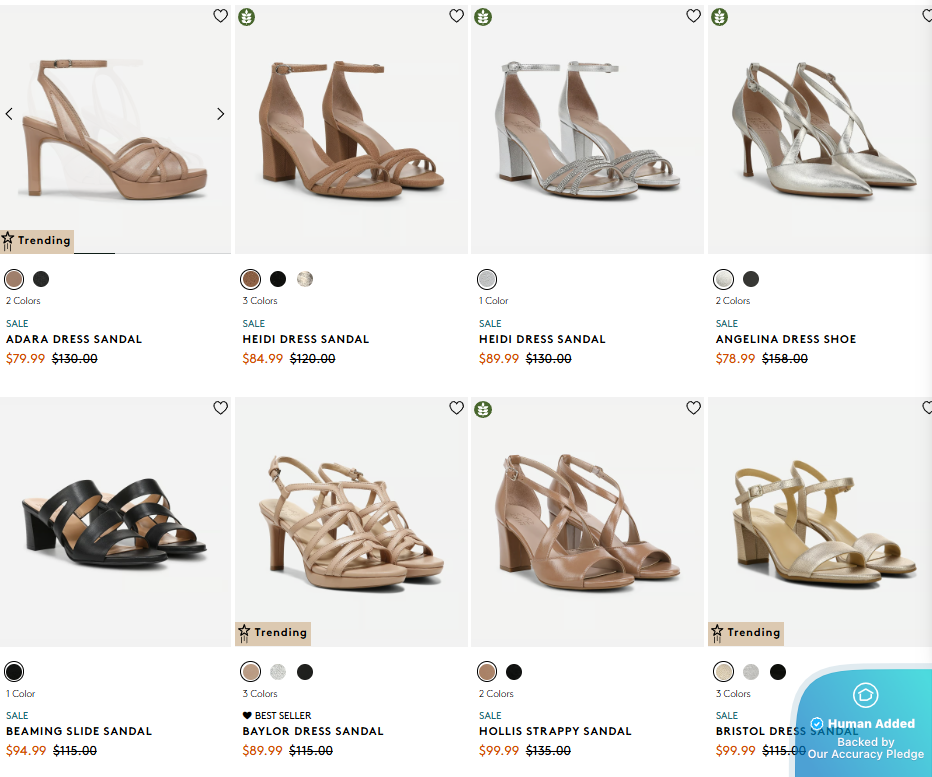
Task: Select champagne swatch for Angelina Dress Shoe
Action: pos(724,279)
